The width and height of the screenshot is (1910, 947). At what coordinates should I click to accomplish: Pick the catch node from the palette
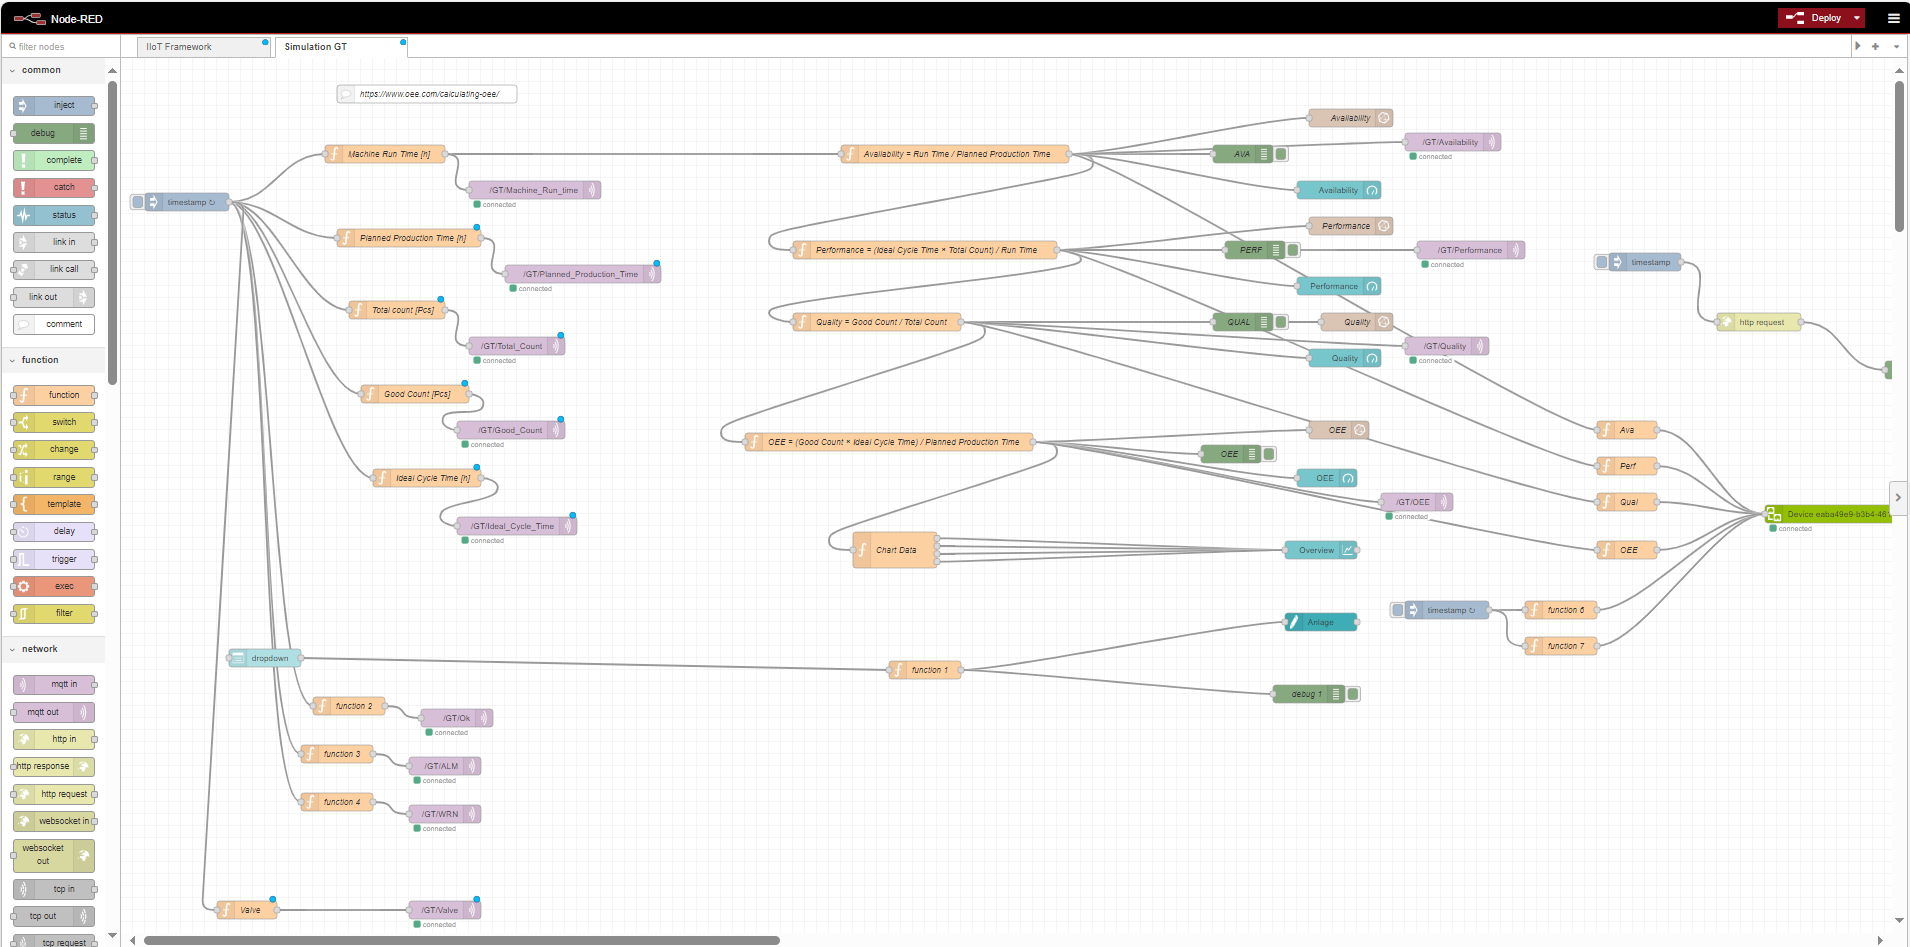(55, 187)
